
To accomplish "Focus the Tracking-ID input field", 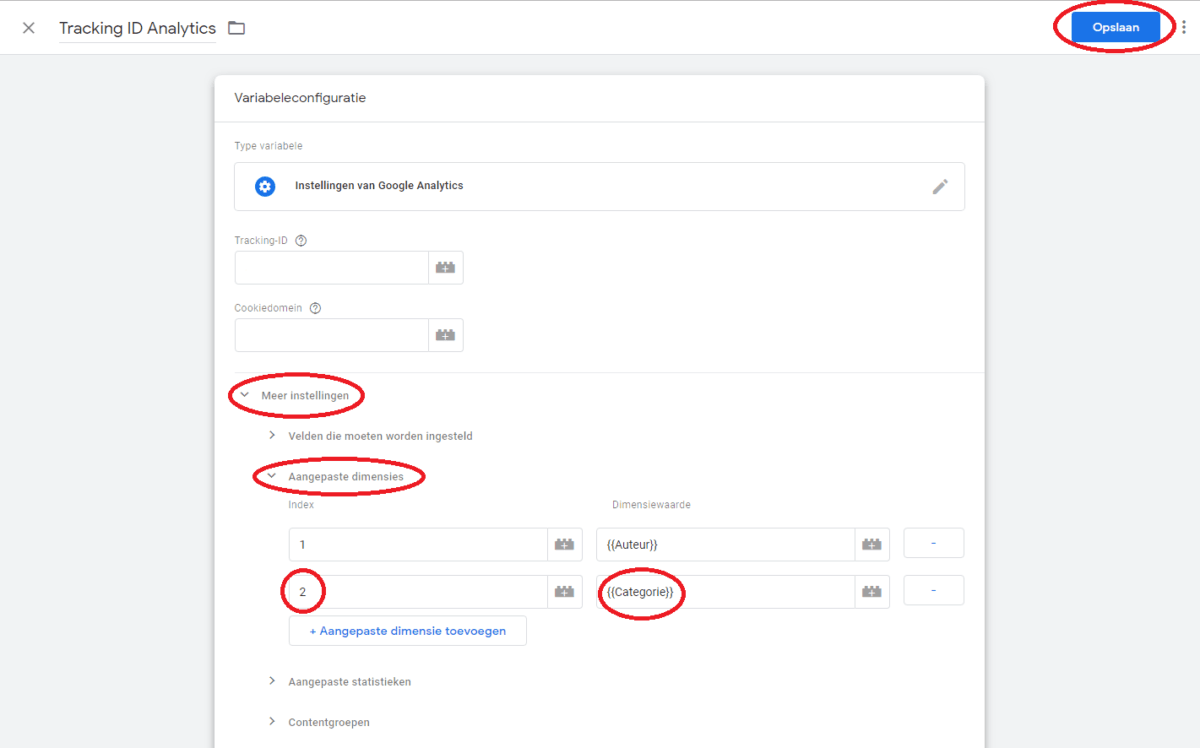I will pyautogui.click(x=332, y=268).
